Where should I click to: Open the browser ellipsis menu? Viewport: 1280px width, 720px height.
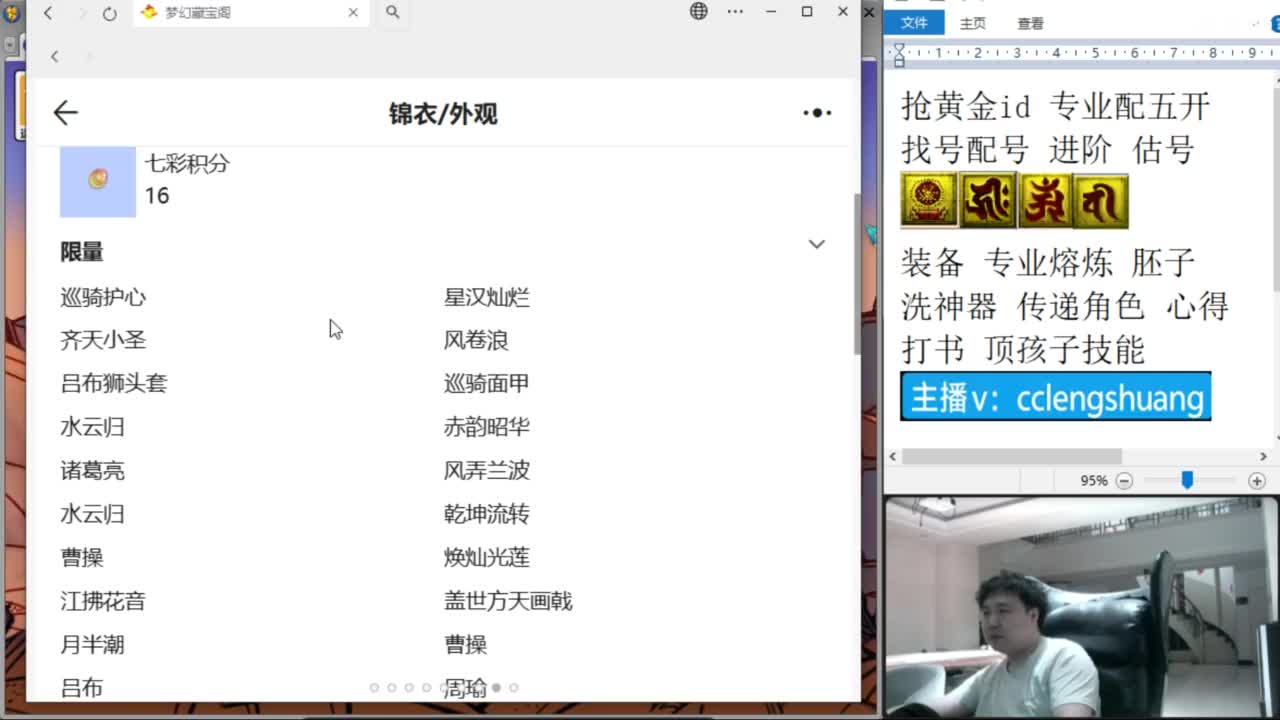click(735, 12)
